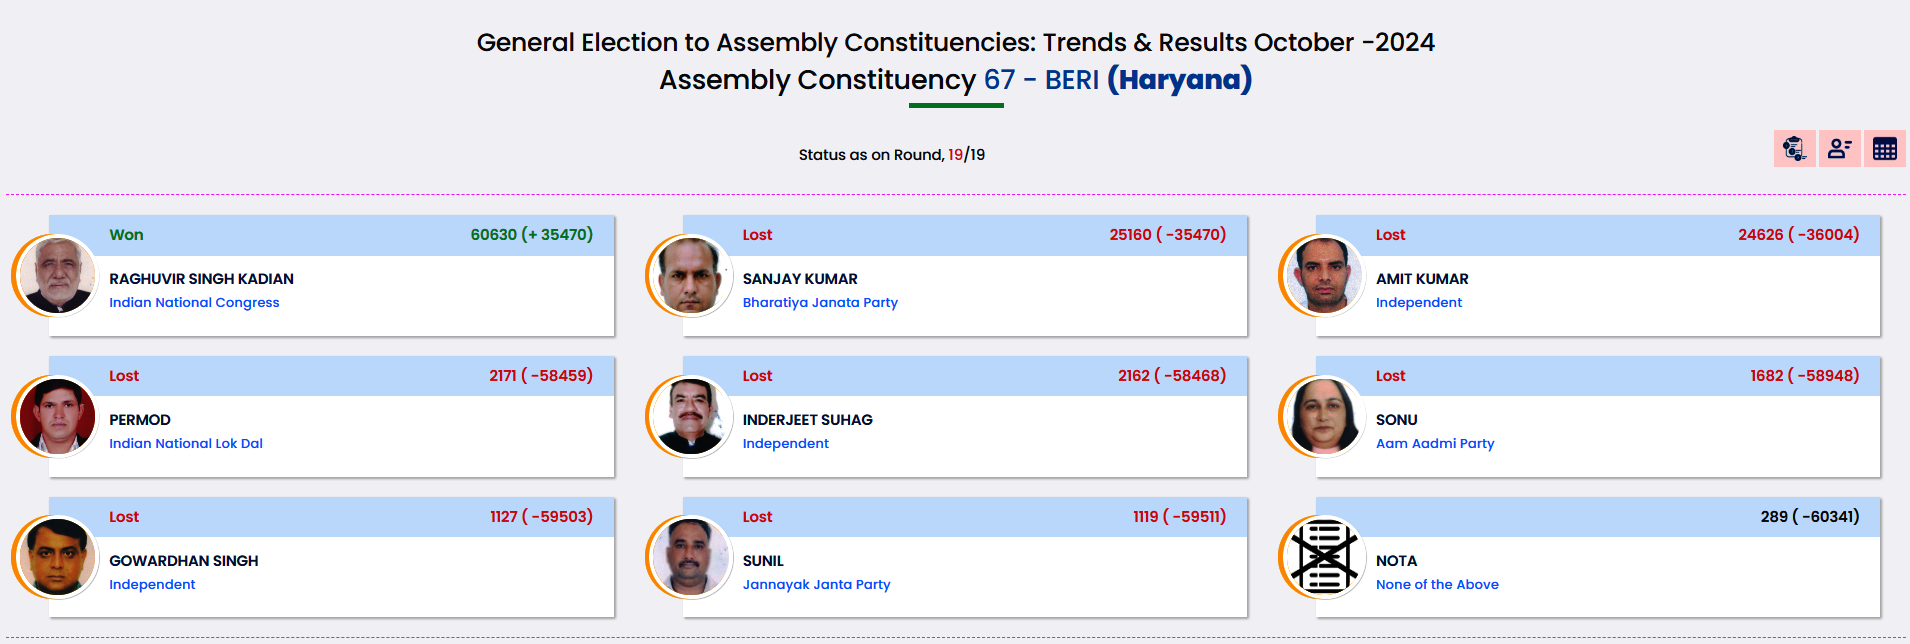The height and width of the screenshot is (644, 1910).
Task: Select Amit Kumar's portrait photo
Action: pos(1323,275)
